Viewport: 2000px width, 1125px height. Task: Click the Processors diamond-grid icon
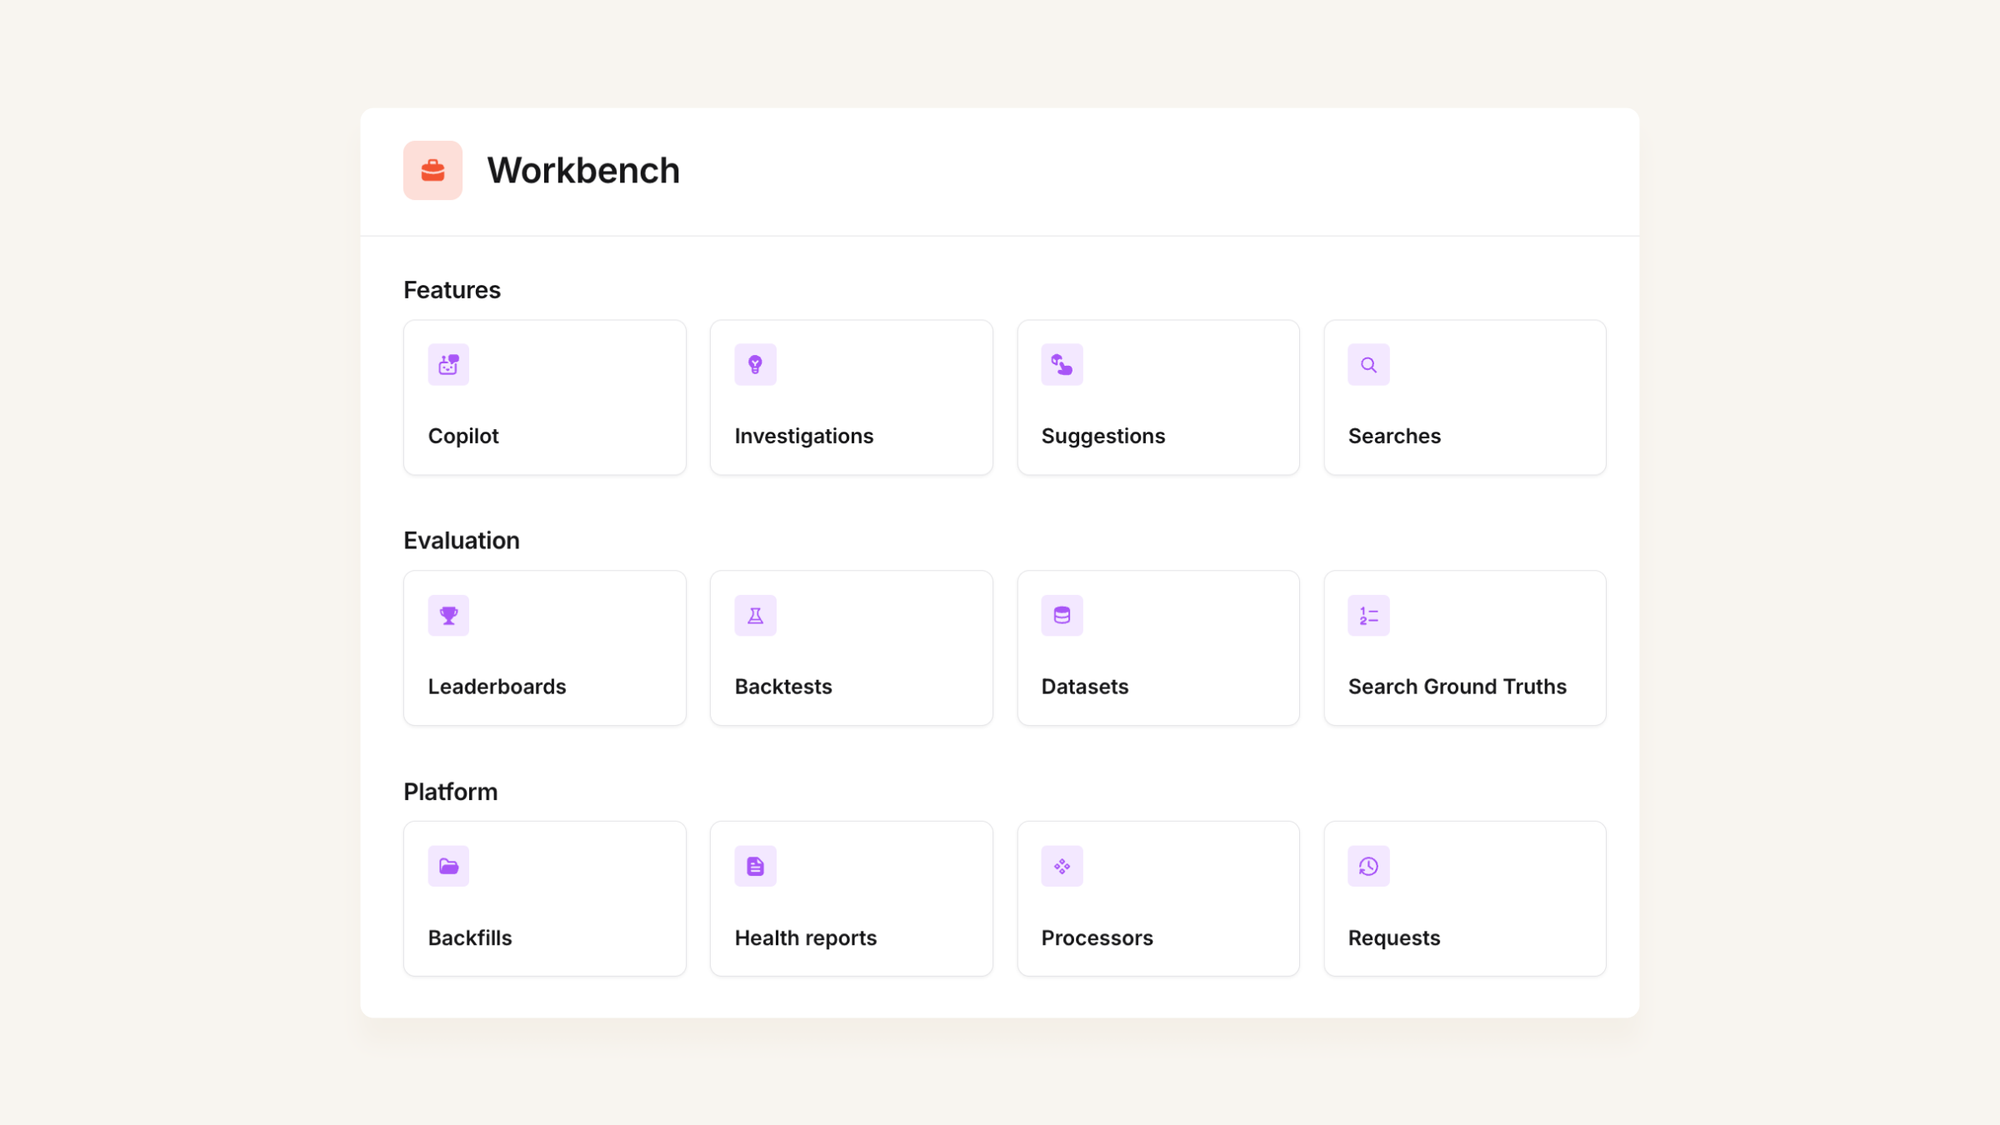coord(1061,867)
